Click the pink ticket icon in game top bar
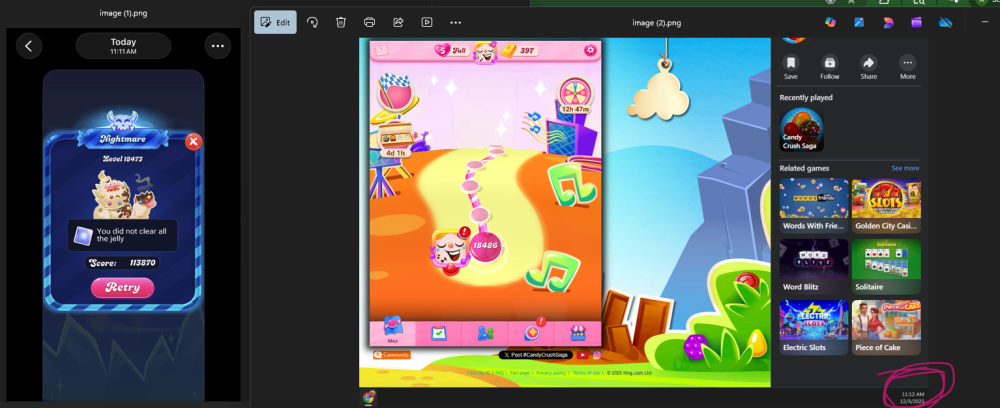The height and width of the screenshot is (408, 1000). (x=381, y=50)
